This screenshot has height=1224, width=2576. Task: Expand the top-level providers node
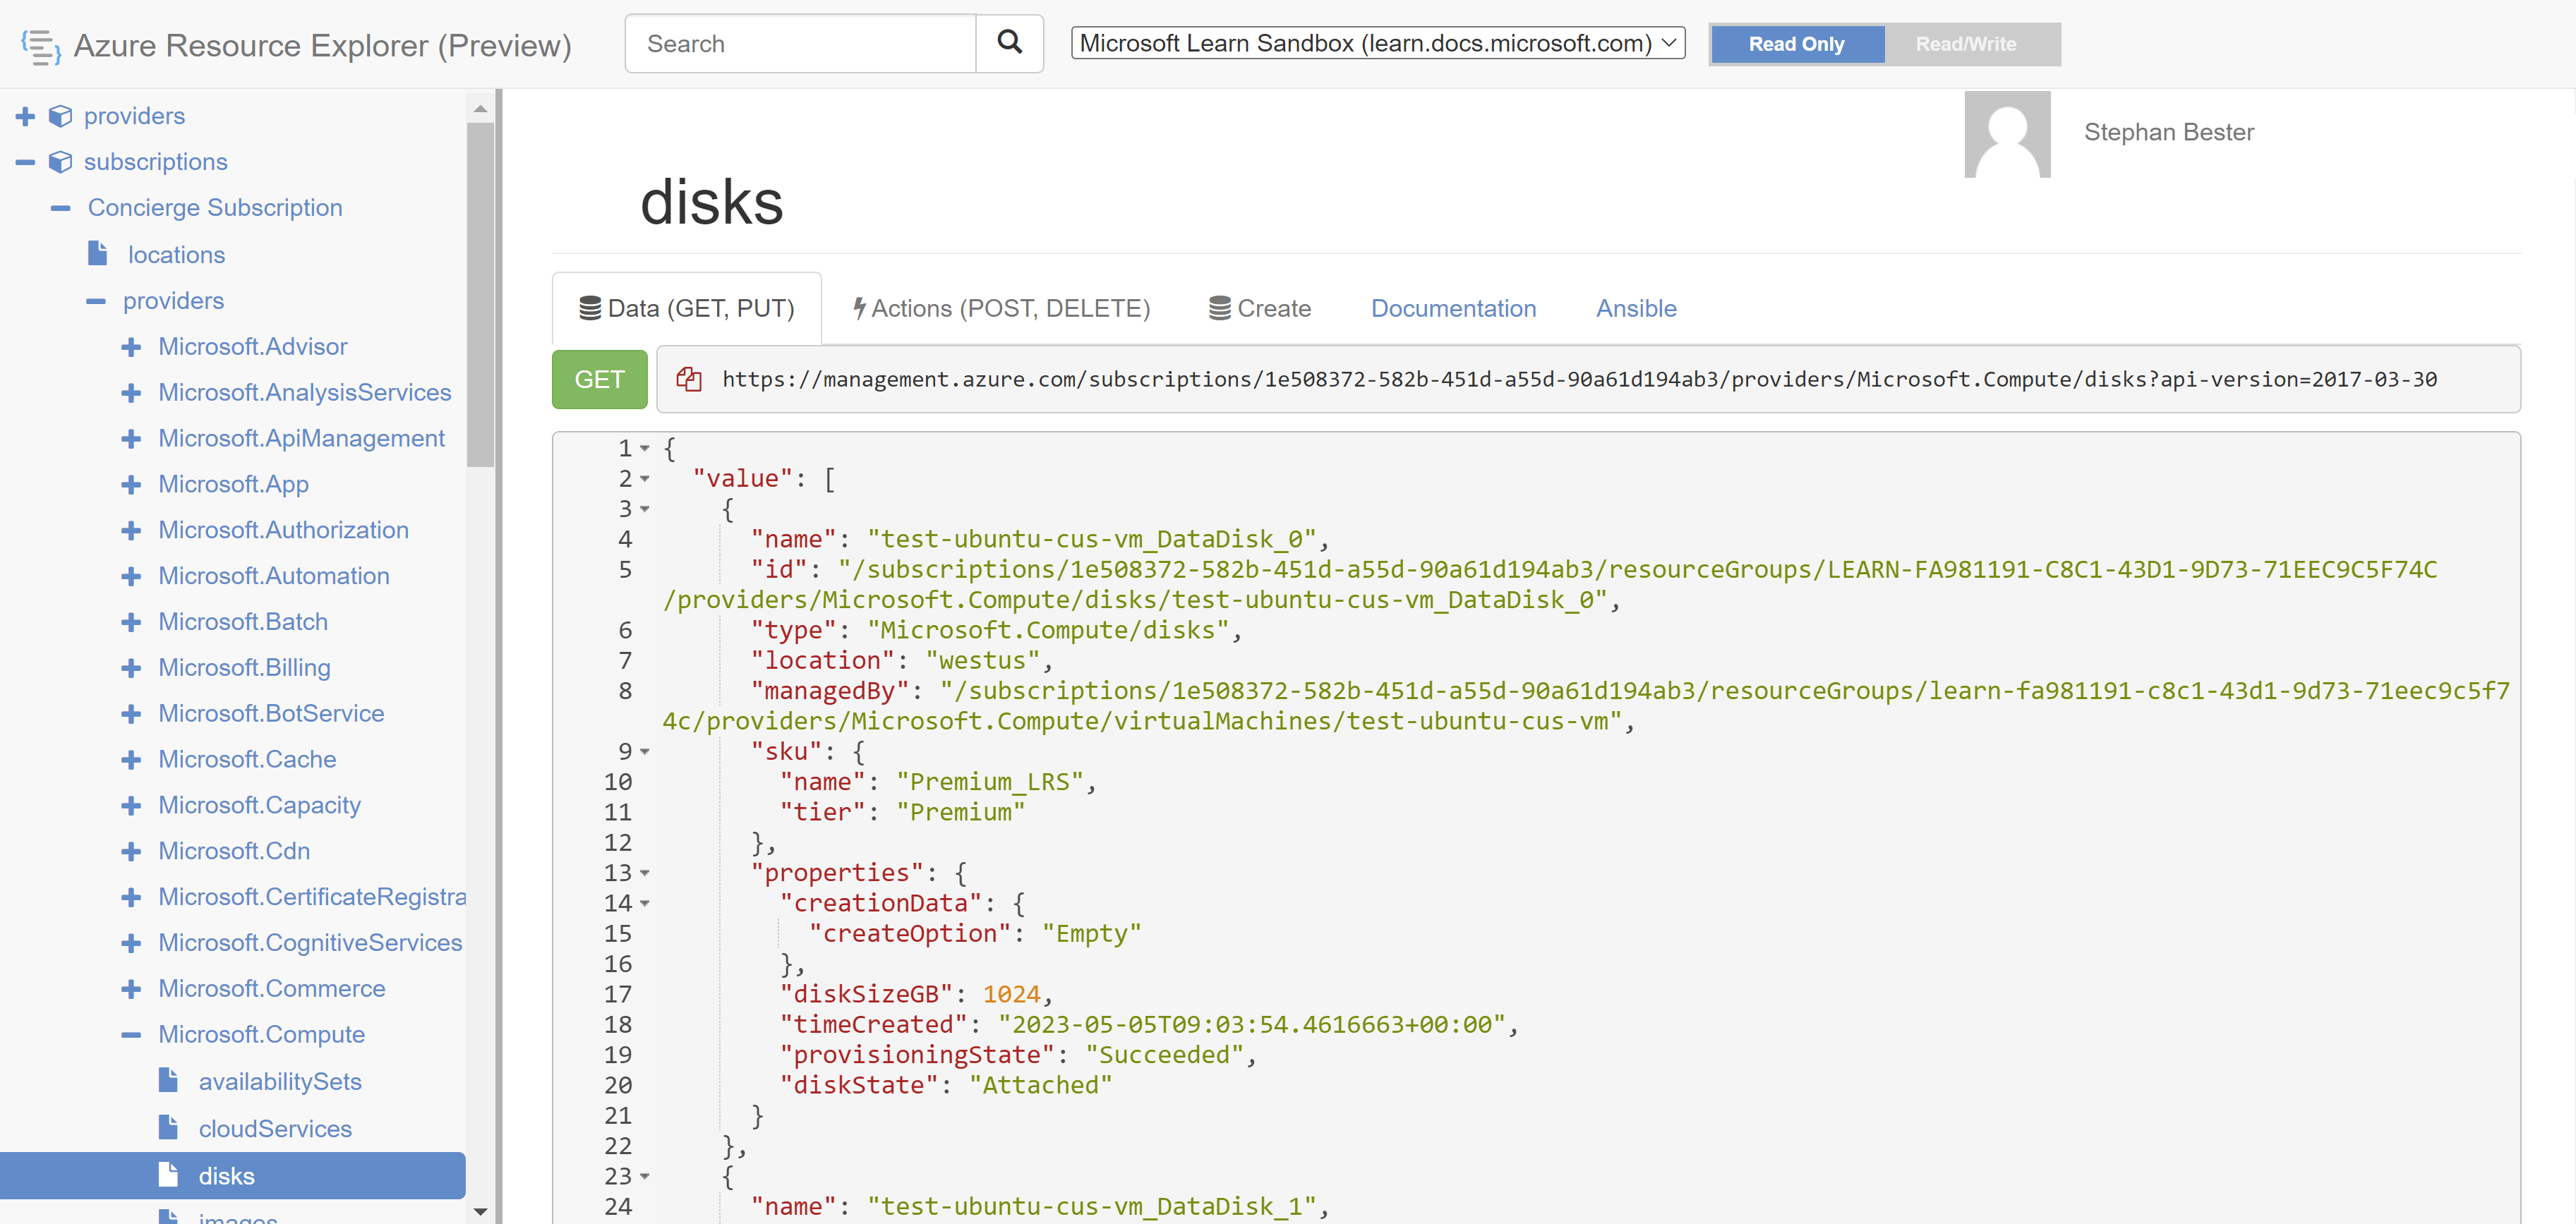(26, 116)
